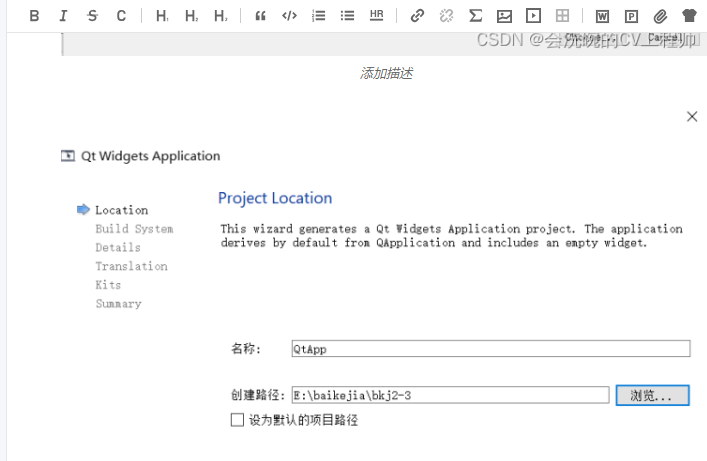The image size is (707, 461).
Task: Insert heading level 3
Action: click(x=220, y=16)
